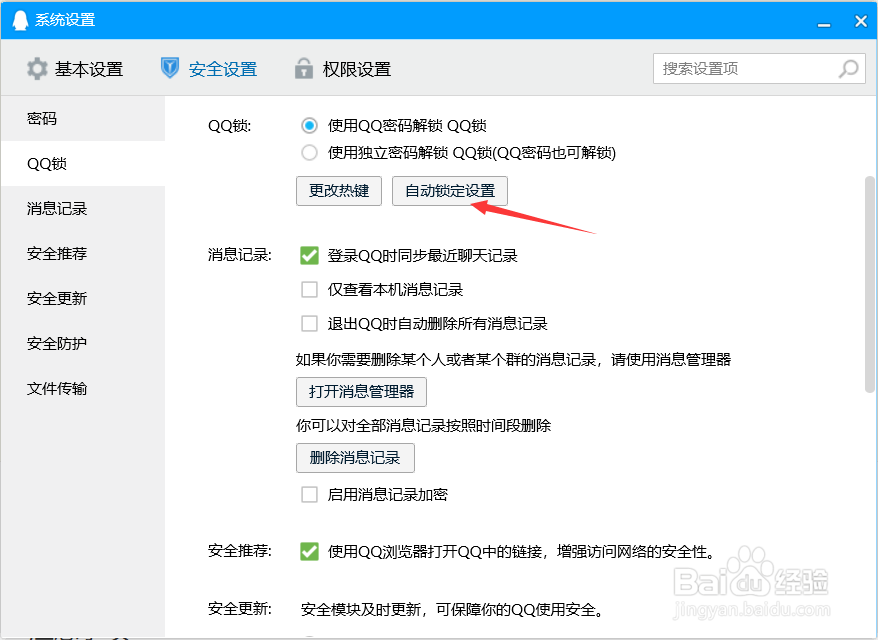The width and height of the screenshot is (878, 640).
Task: Open 安全推荐 section from sidebar
Action: (83, 253)
